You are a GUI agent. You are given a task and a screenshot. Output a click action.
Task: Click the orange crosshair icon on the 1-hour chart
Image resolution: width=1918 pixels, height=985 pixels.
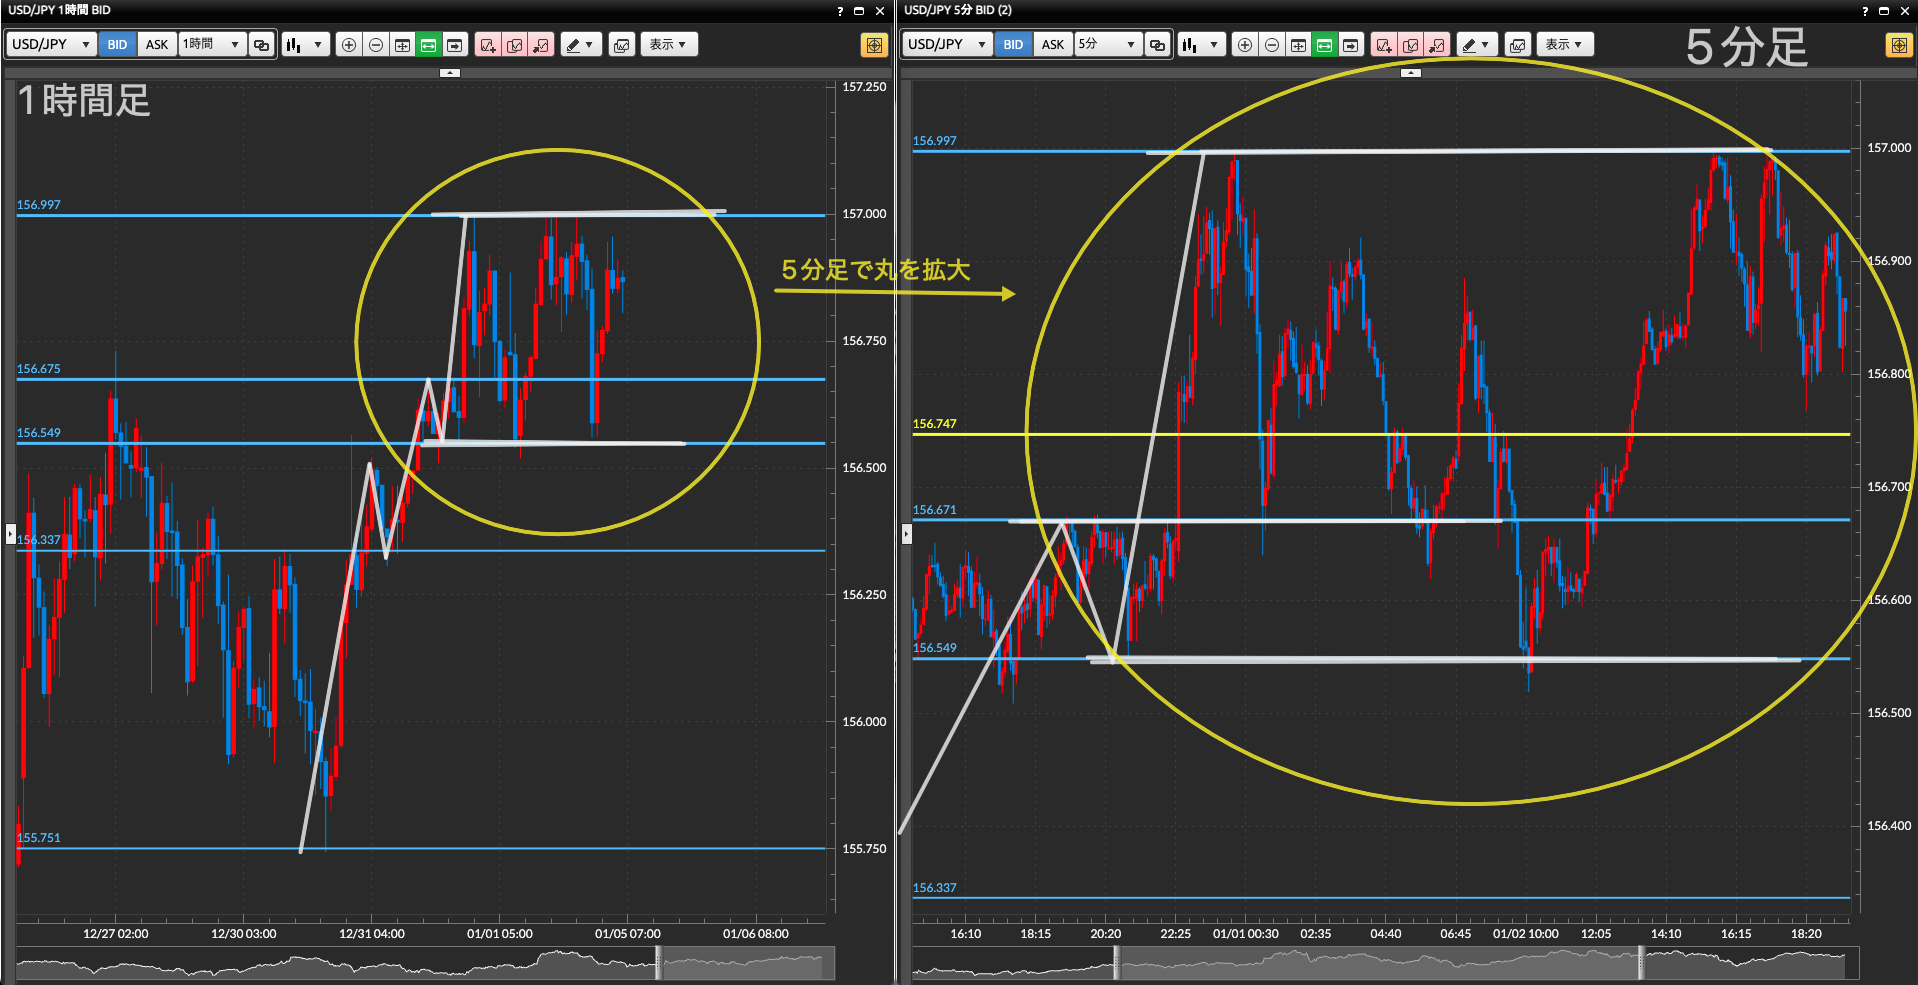(x=873, y=45)
